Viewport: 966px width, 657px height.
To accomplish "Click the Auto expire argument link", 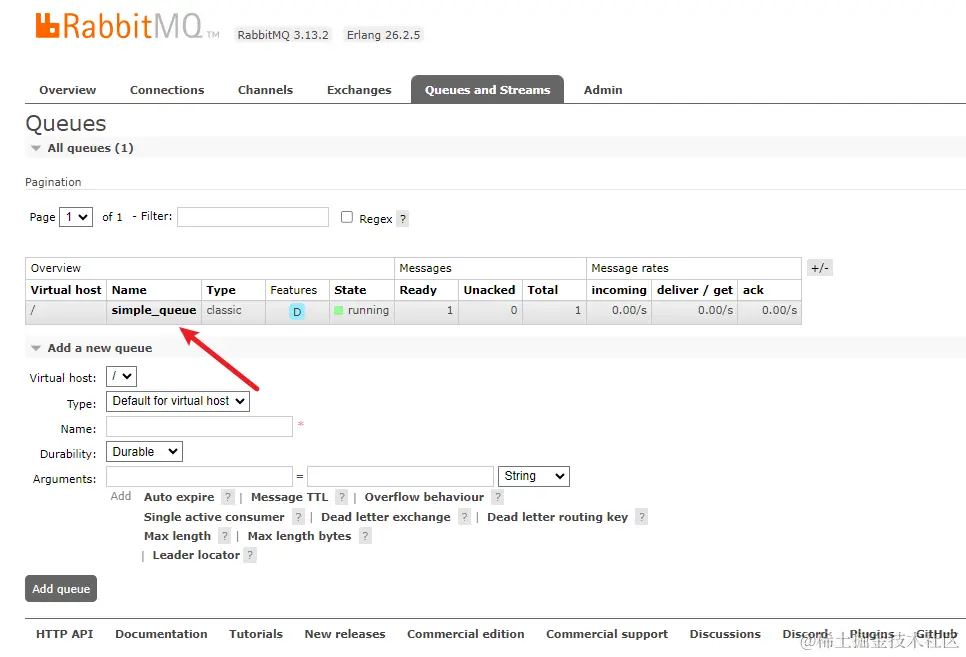I will pos(179,497).
